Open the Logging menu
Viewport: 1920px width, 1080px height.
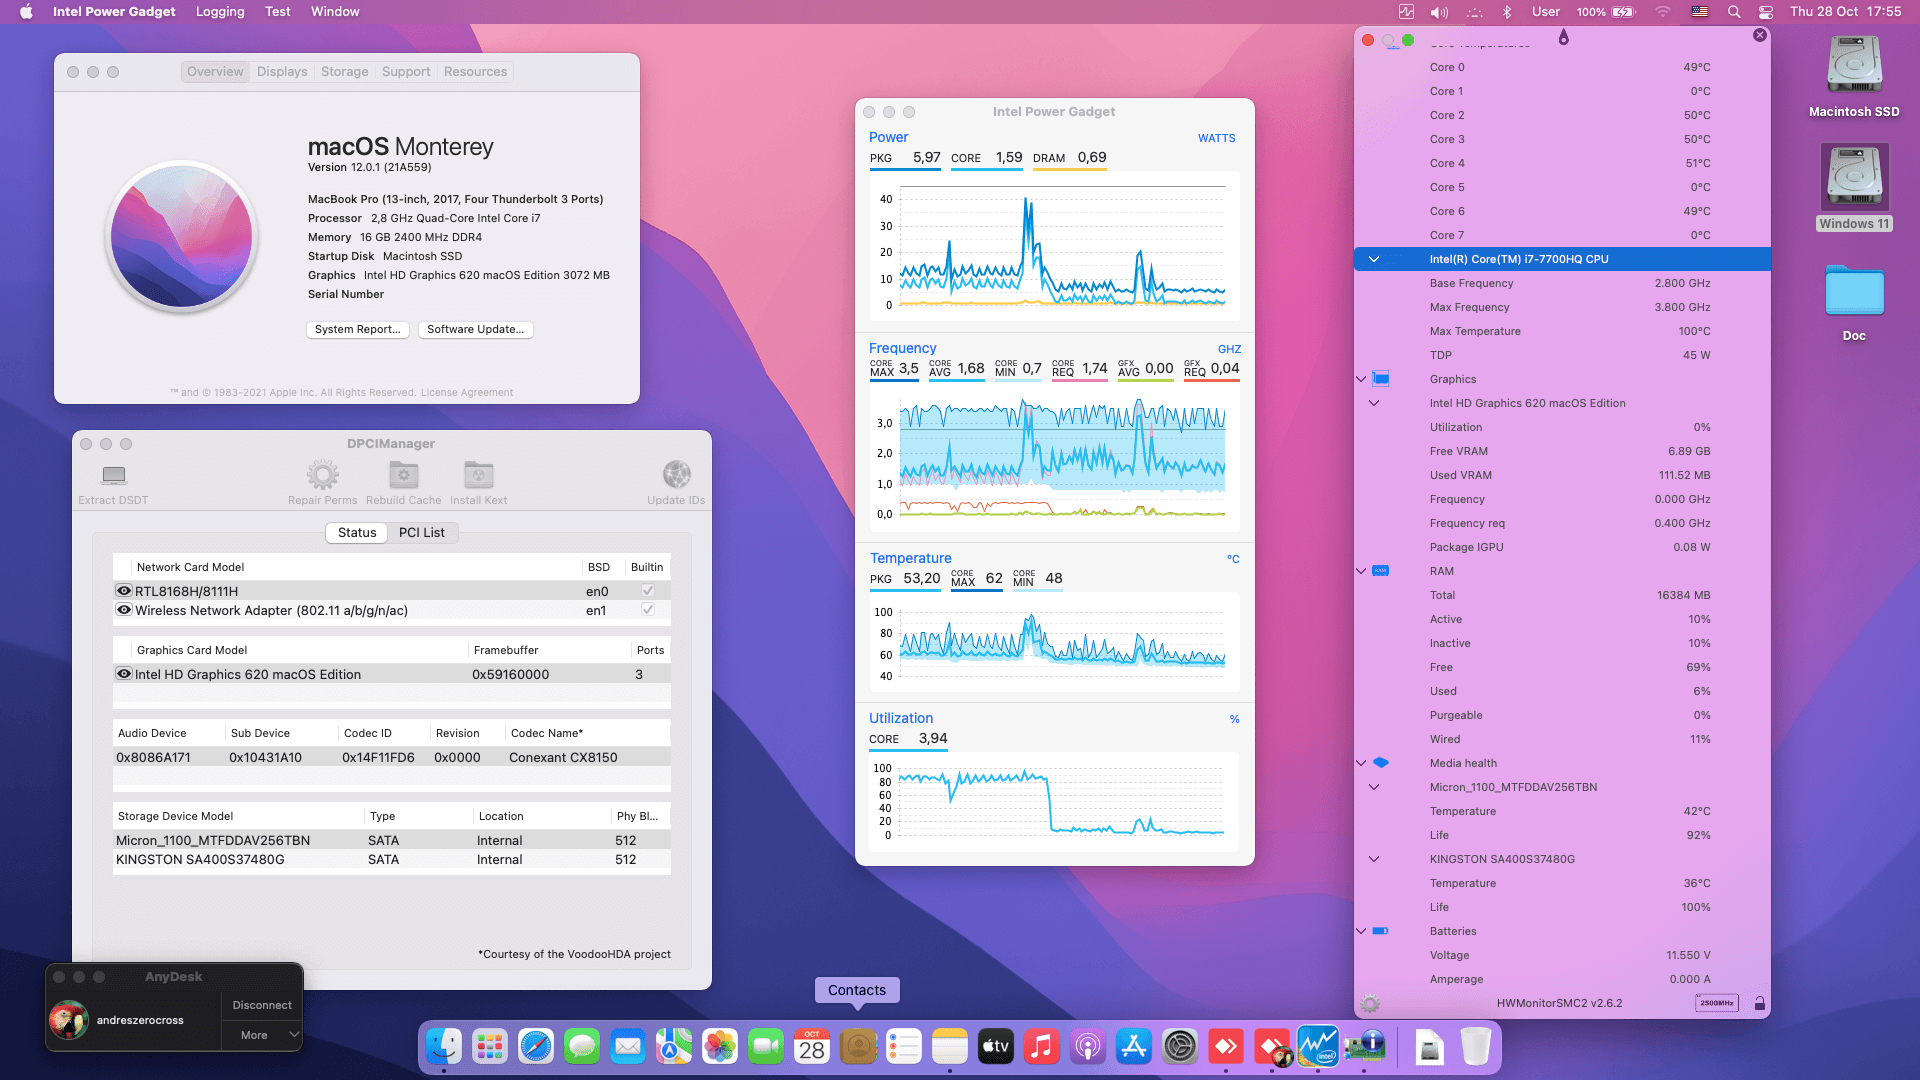click(x=220, y=12)
